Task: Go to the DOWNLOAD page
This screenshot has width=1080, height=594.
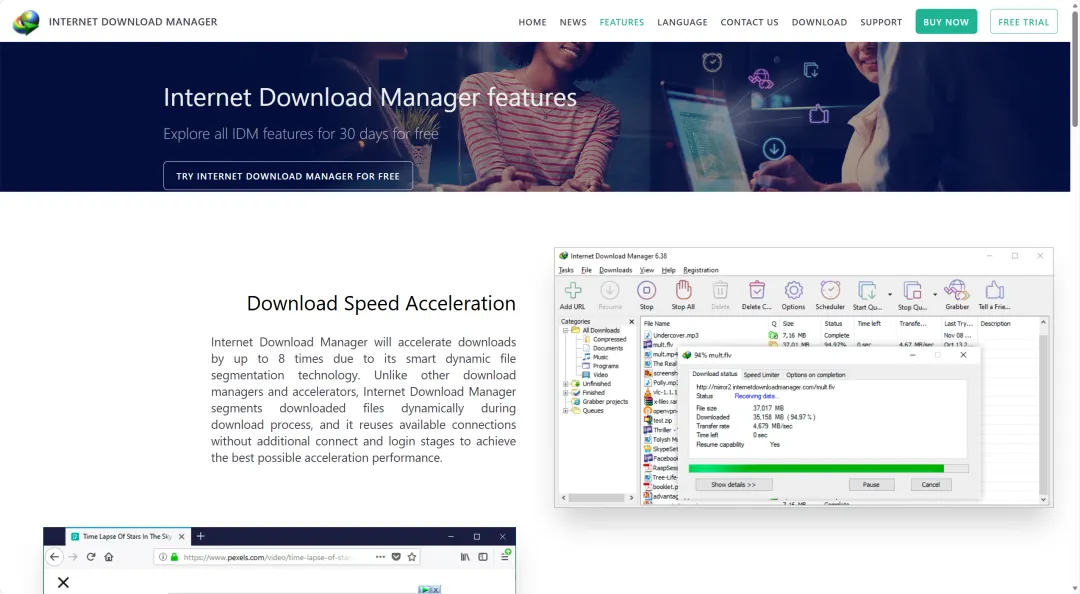Action: pyautogui.click(x=819, y=22)
